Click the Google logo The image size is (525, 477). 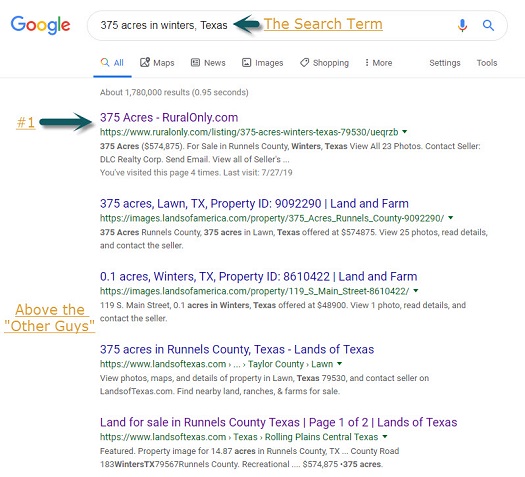pos(40,25)
